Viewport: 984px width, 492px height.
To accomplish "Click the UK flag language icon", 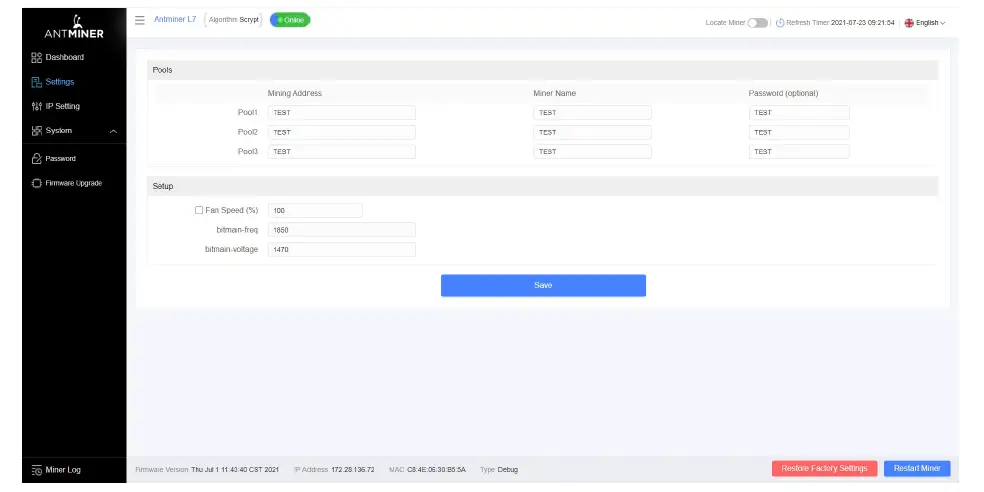I will [909, 23].
